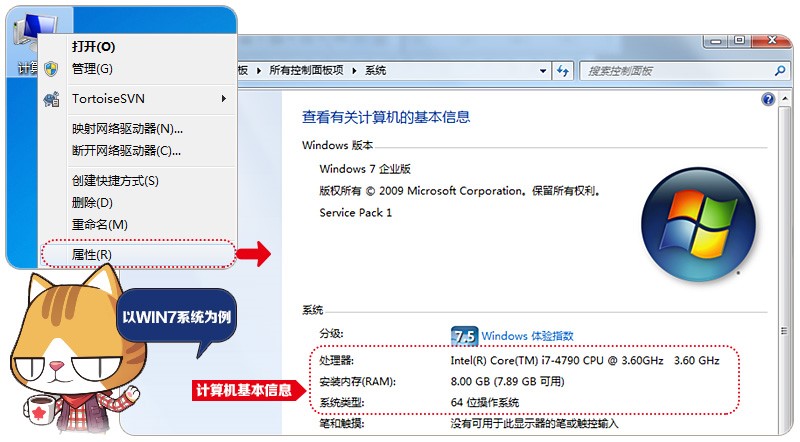Click the refresh button beside the address bar

(563, 71)
